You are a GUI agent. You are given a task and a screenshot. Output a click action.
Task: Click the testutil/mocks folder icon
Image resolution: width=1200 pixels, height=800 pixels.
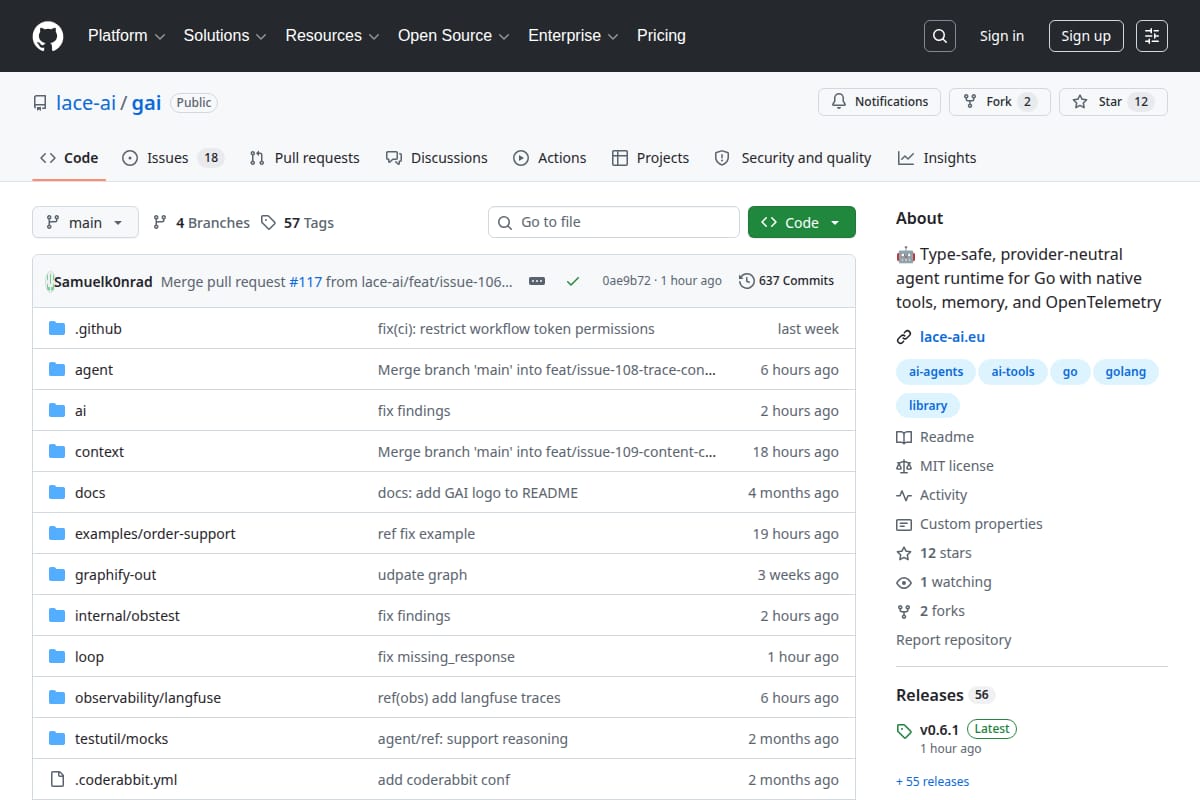pyautogui.click(x=57, y=739)
